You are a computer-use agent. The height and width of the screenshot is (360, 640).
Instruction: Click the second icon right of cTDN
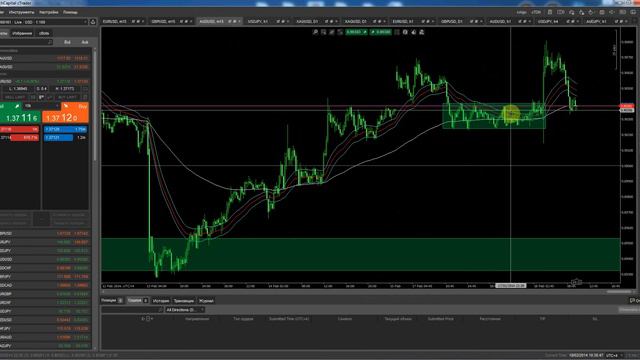point(561,12)
